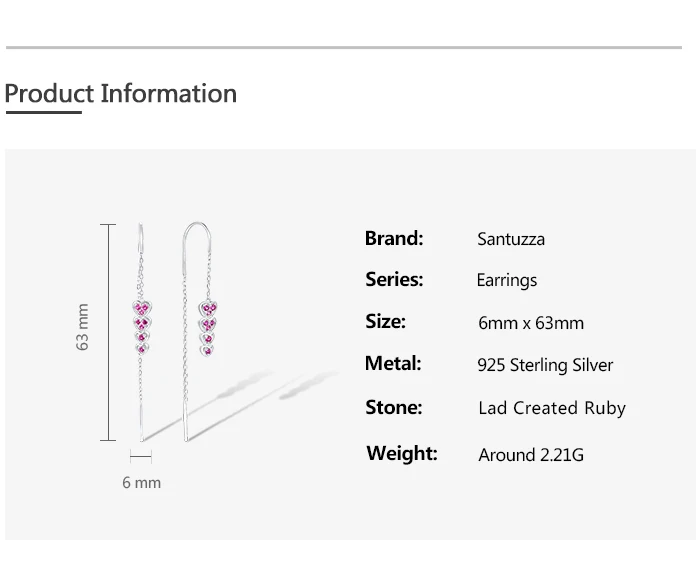700x588 pixels.
Task: Click the Series: label
Action: (394, 280)
